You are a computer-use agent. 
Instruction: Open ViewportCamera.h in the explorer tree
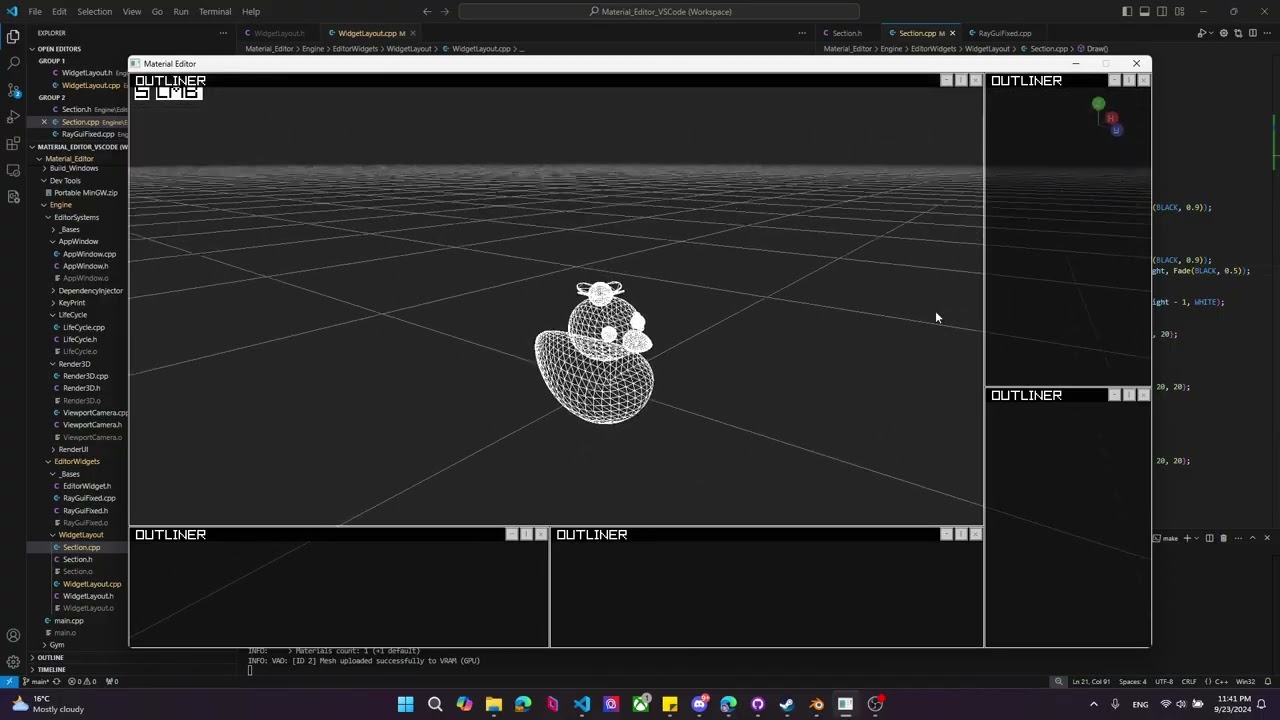coord(92,425)
